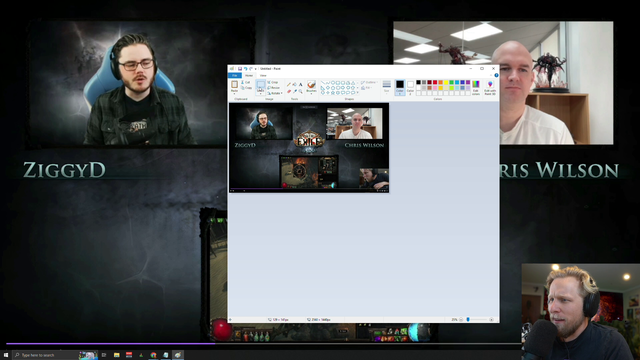Click the Paint app icon on taskbar
The width and height of the screenshot is (640, 360).
pos(178,355)
